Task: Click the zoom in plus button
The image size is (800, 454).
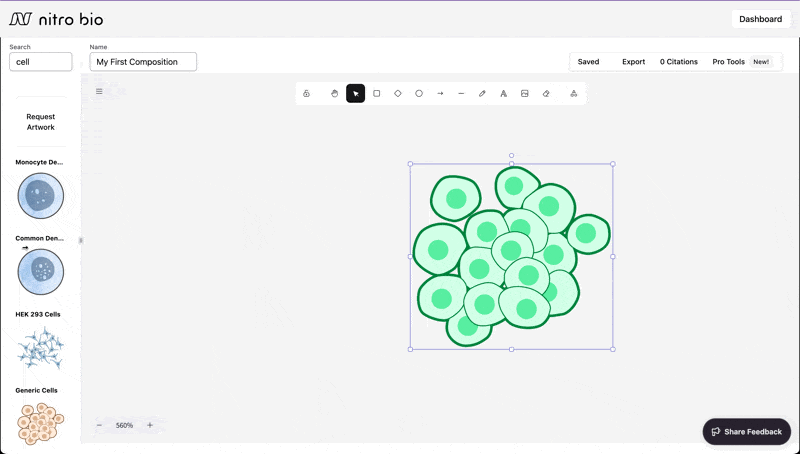Action: [x=150, y=425]
